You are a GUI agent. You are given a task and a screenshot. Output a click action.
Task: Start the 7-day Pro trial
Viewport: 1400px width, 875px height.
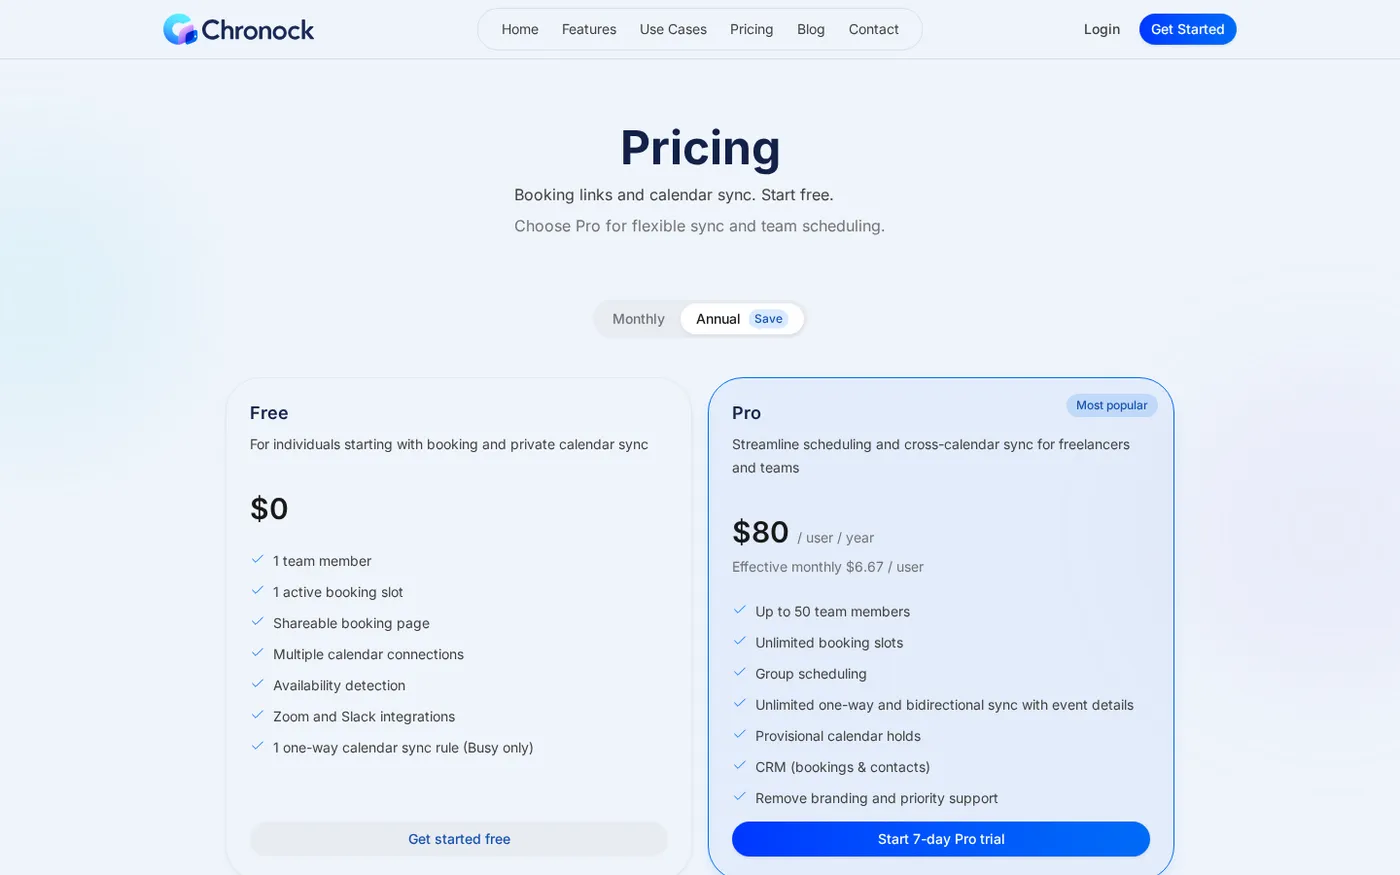[941, 839]
